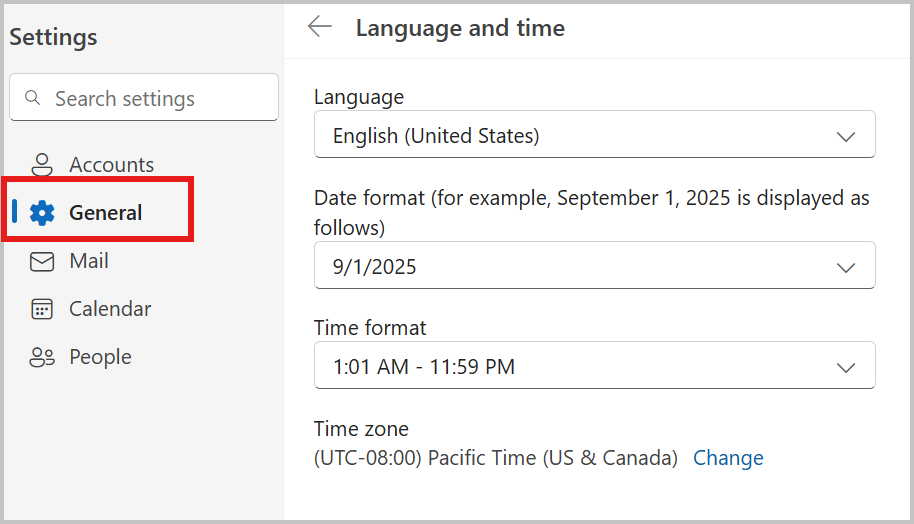914x524 pixels.
Task: Click the Calendar grid icon
Action: [x=42, y=309]
